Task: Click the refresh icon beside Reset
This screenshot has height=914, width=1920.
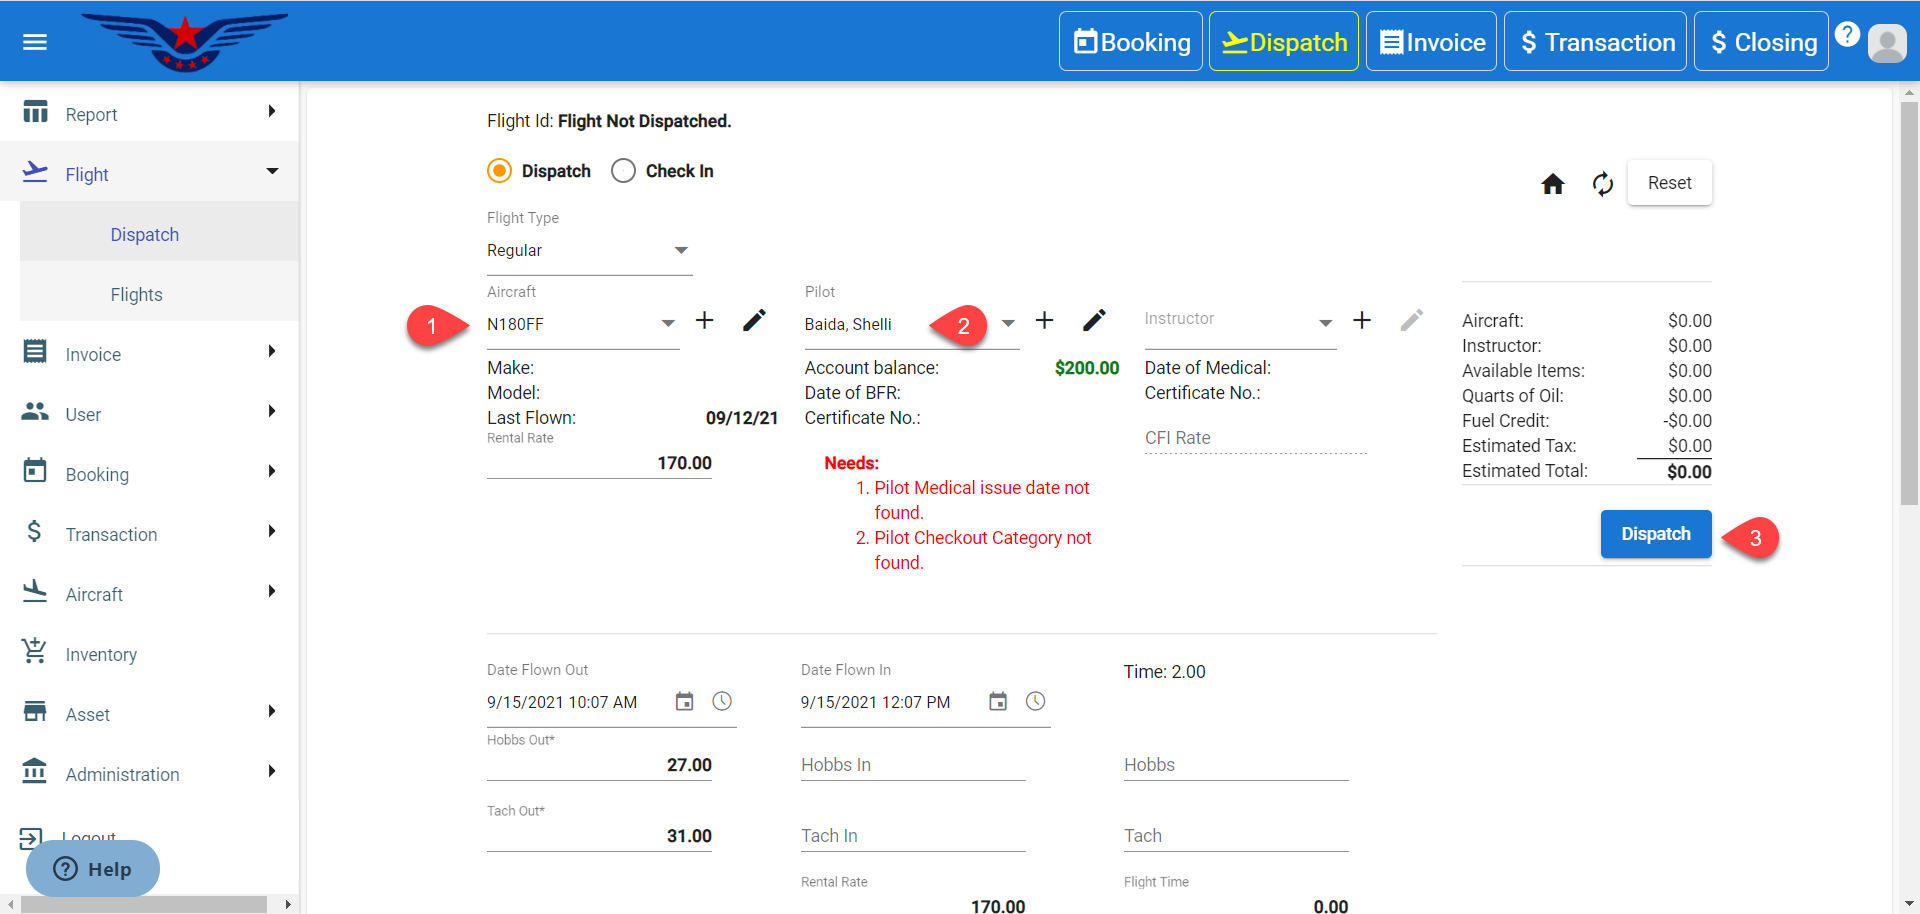Action: click(x=1602, y=184)
